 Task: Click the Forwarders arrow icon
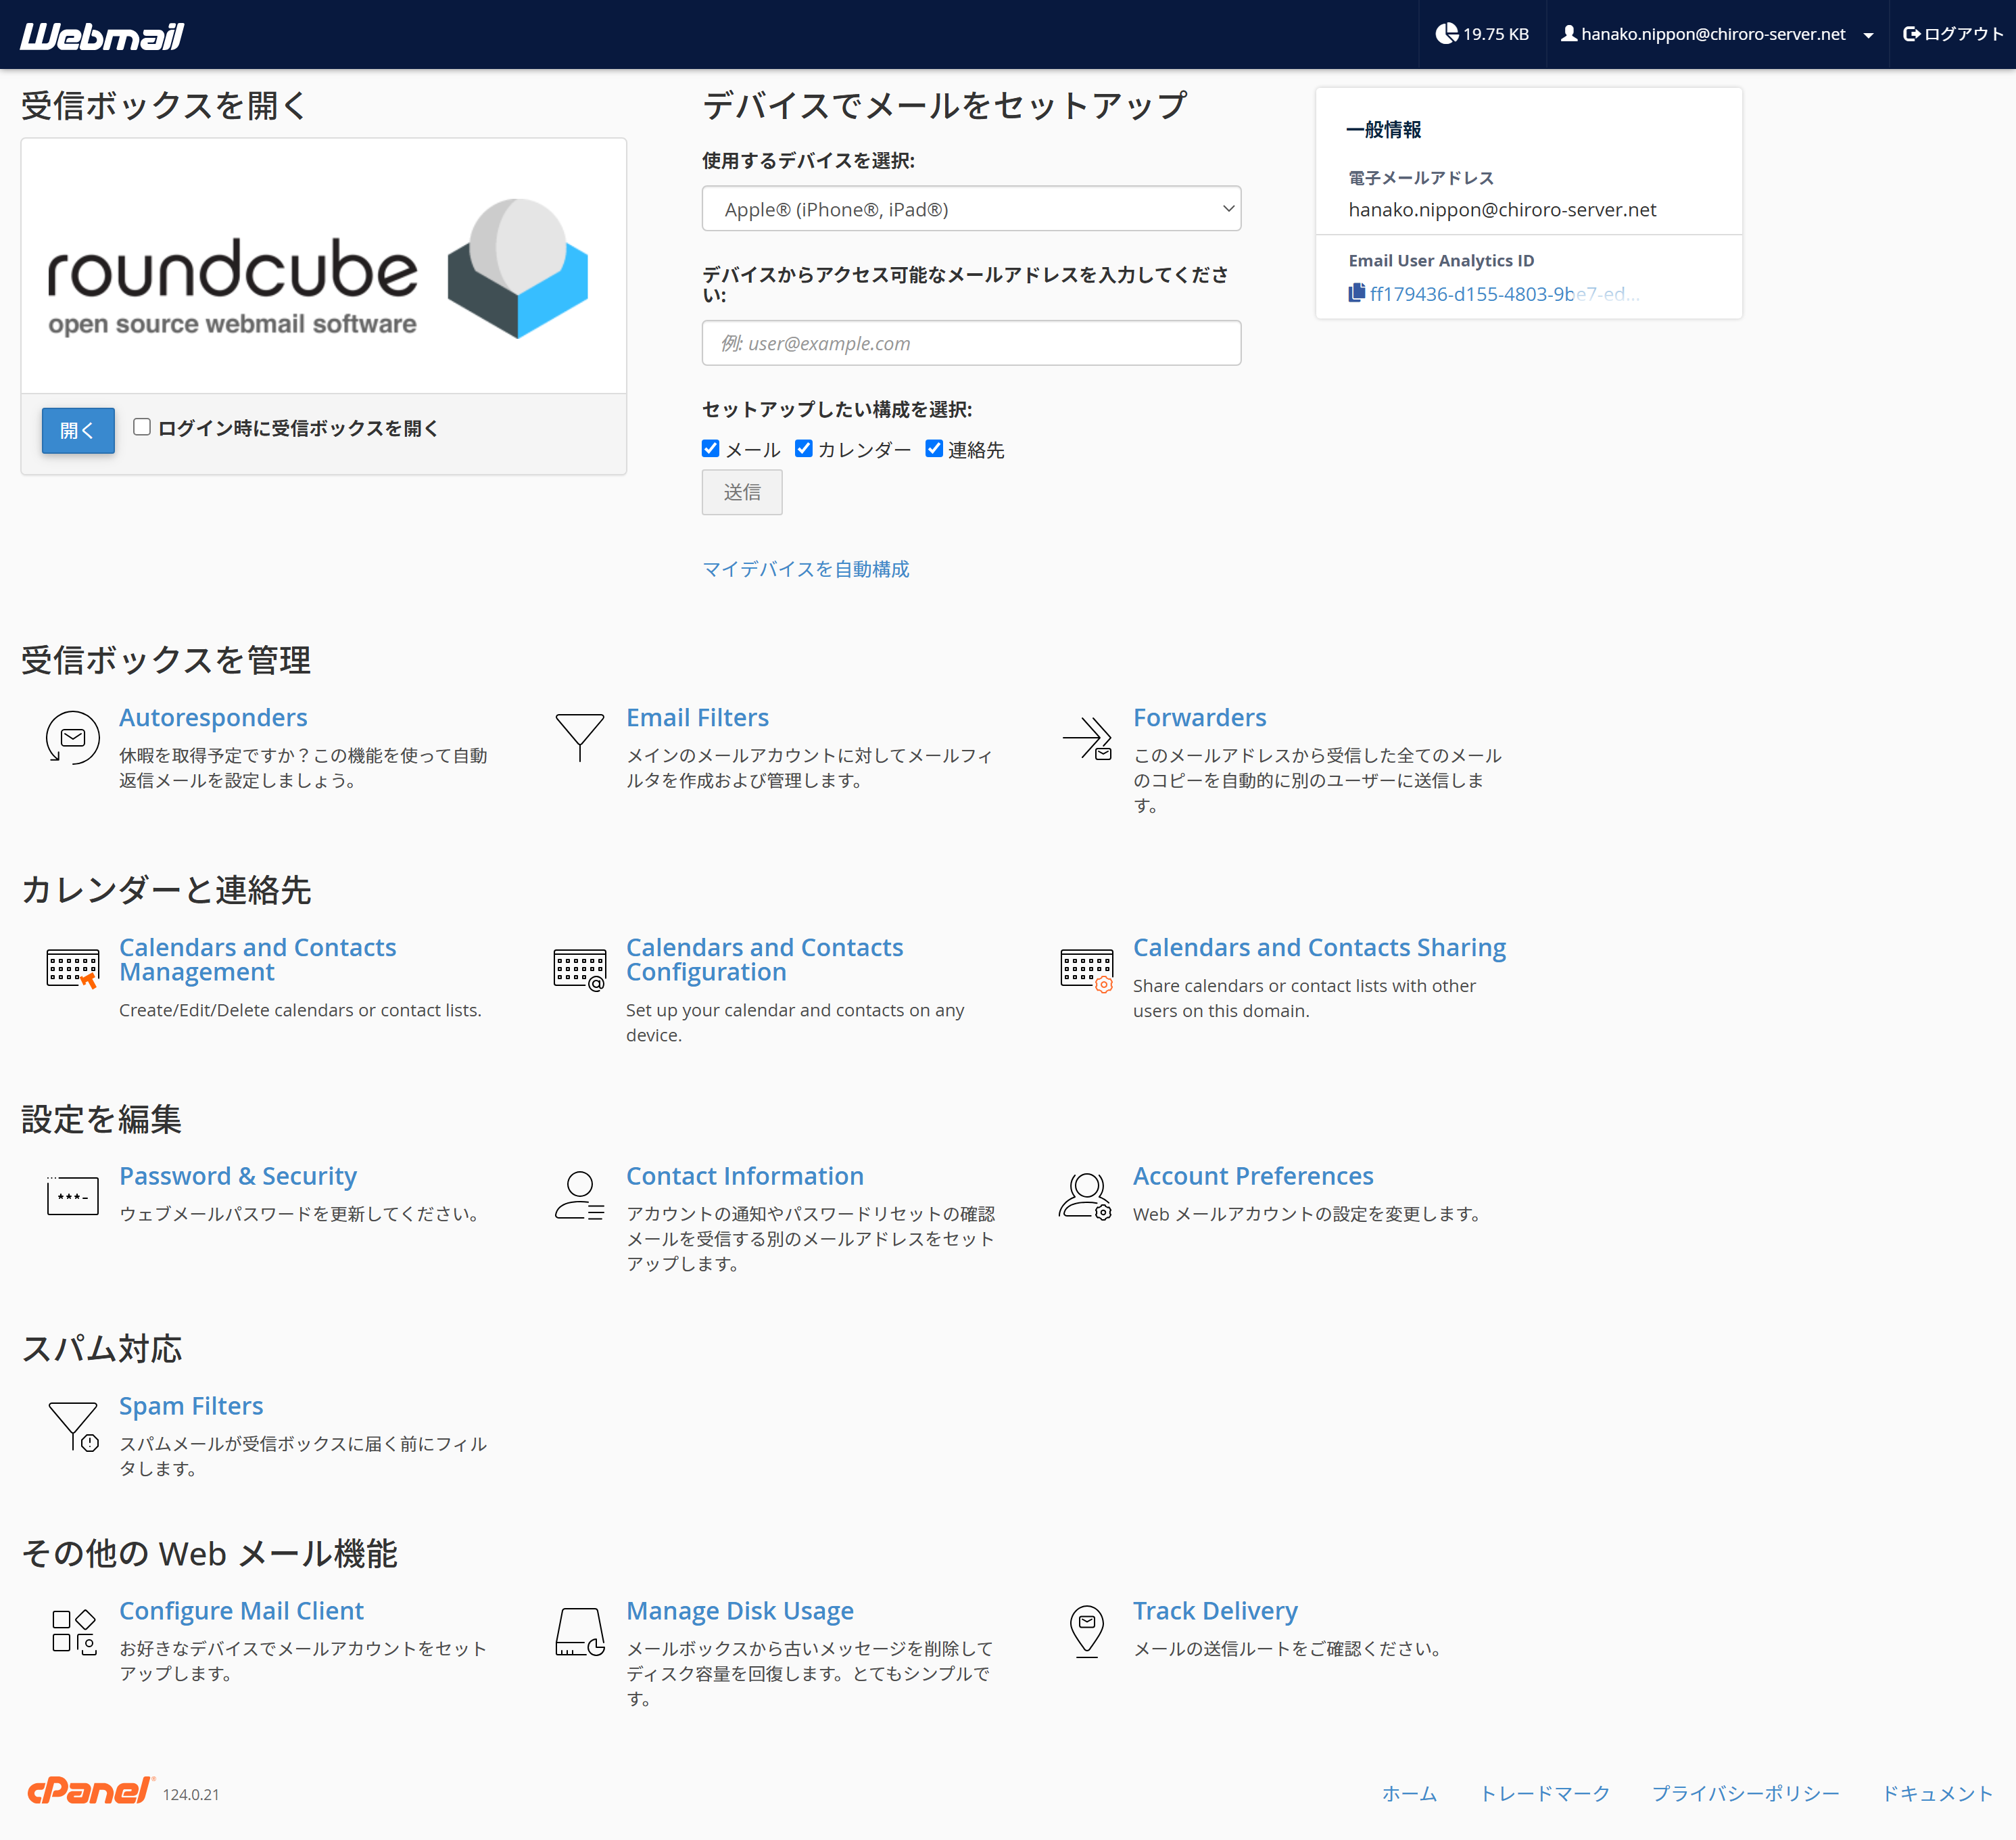point(1087,738)
